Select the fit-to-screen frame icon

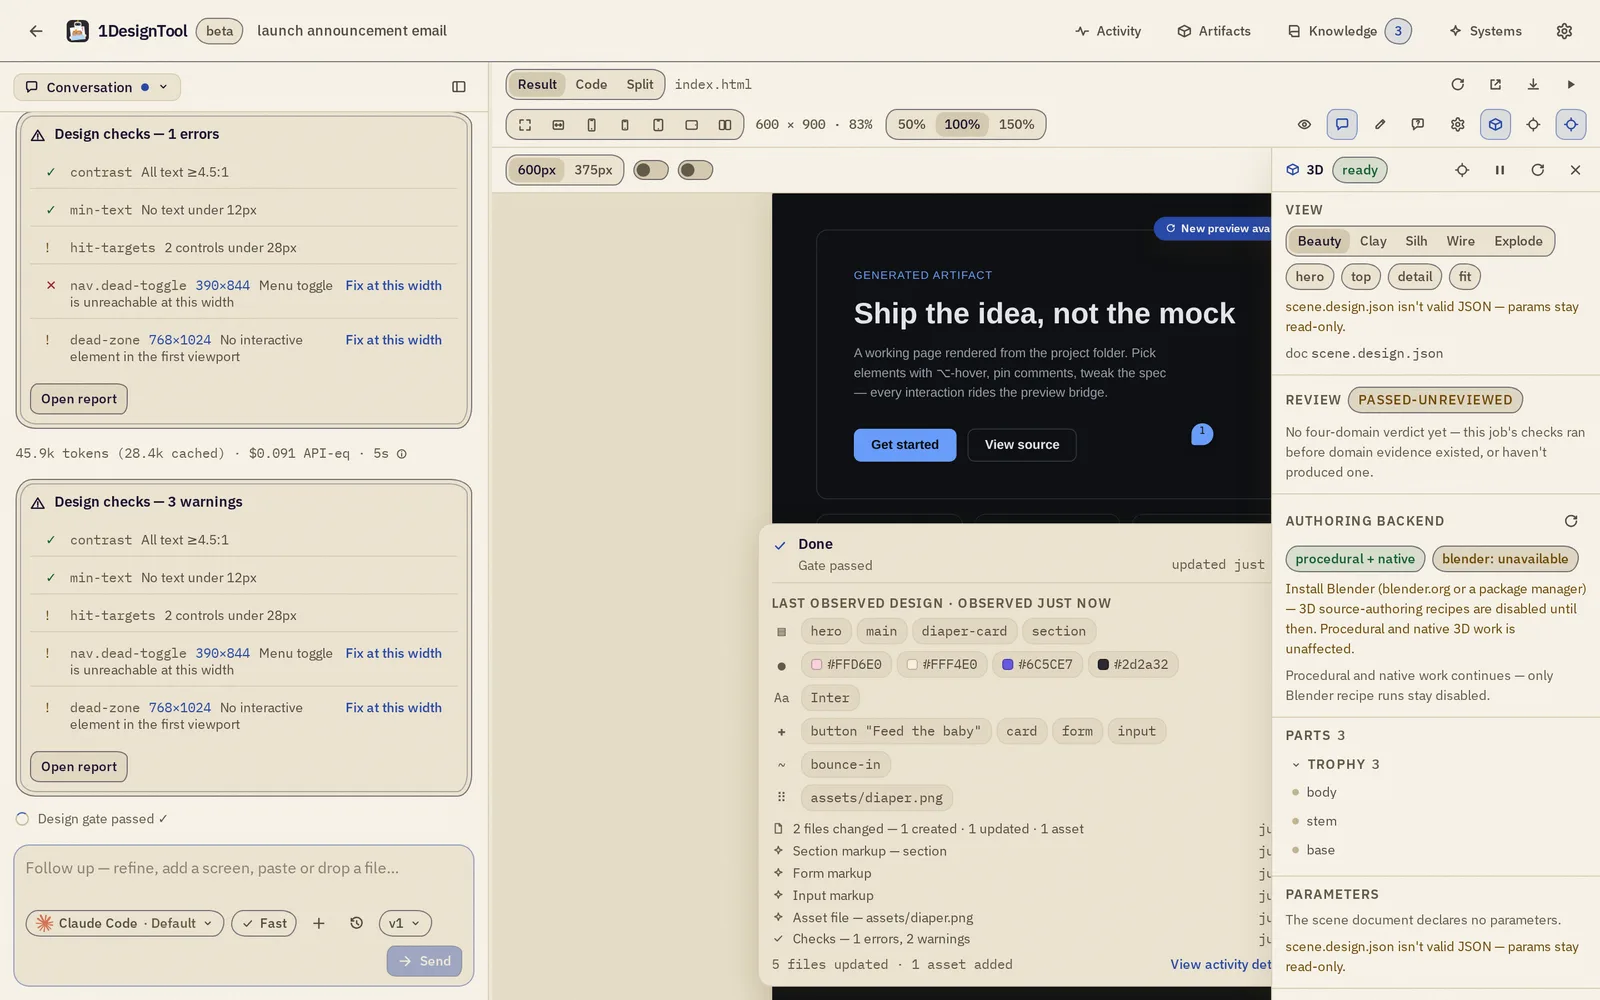tap(525, 125)
